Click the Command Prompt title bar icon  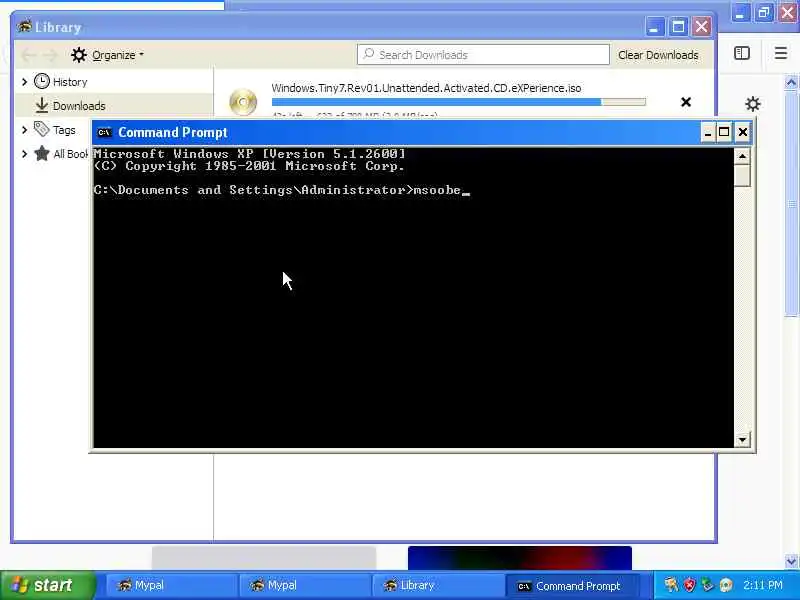pyautogui.click(x=104, y=133)
